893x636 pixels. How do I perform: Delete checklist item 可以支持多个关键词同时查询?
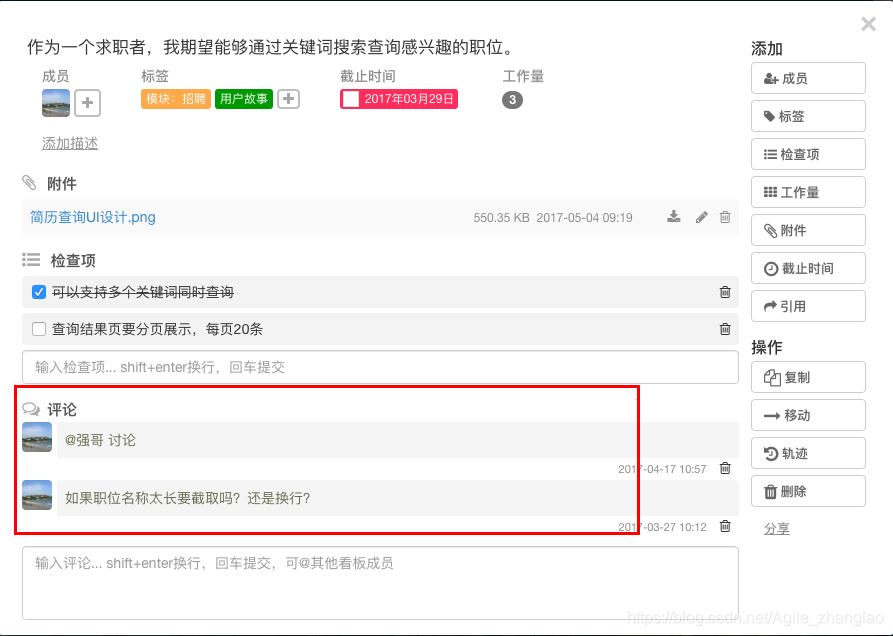725,292
